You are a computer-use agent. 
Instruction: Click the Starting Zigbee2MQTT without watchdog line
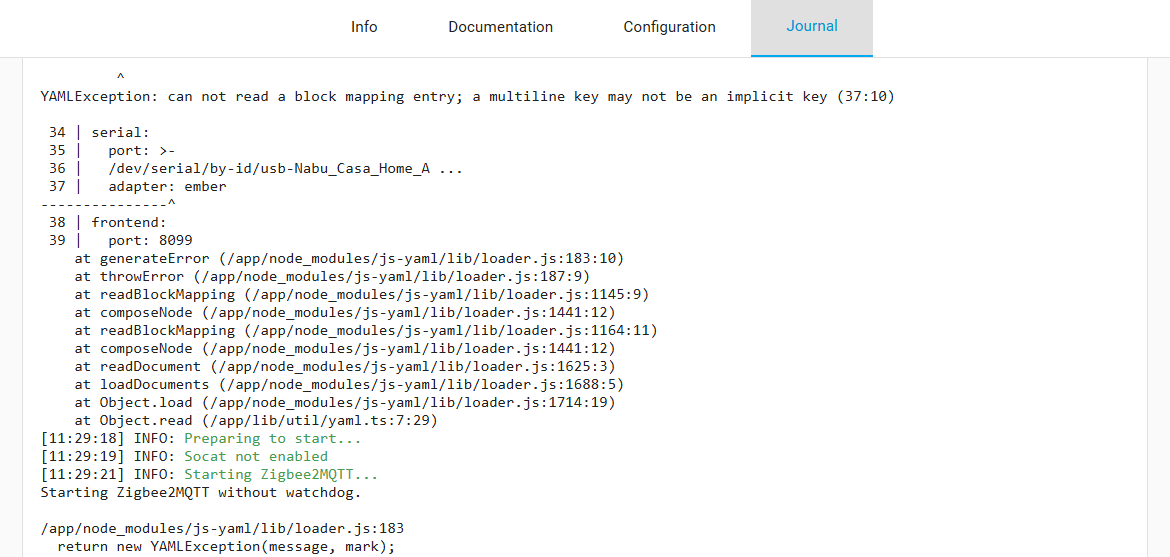[200, 493]
